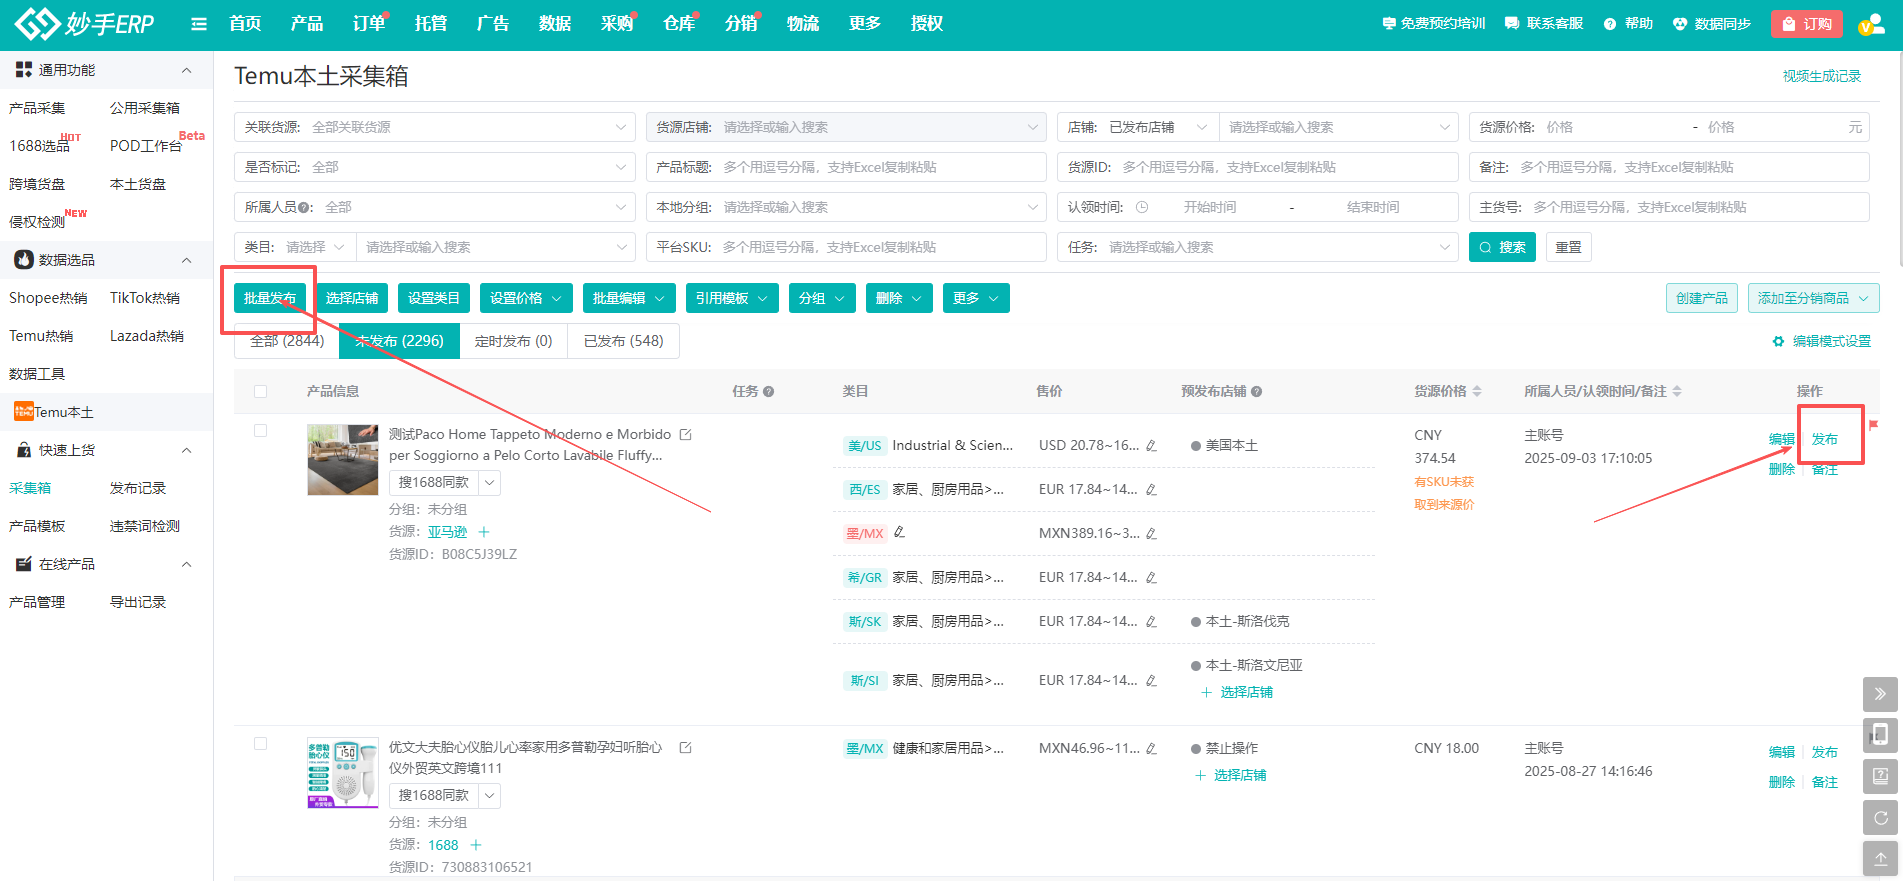Open the 关联货源 dropdown
The image size is (1903, 881).
(x=435, y=127)
